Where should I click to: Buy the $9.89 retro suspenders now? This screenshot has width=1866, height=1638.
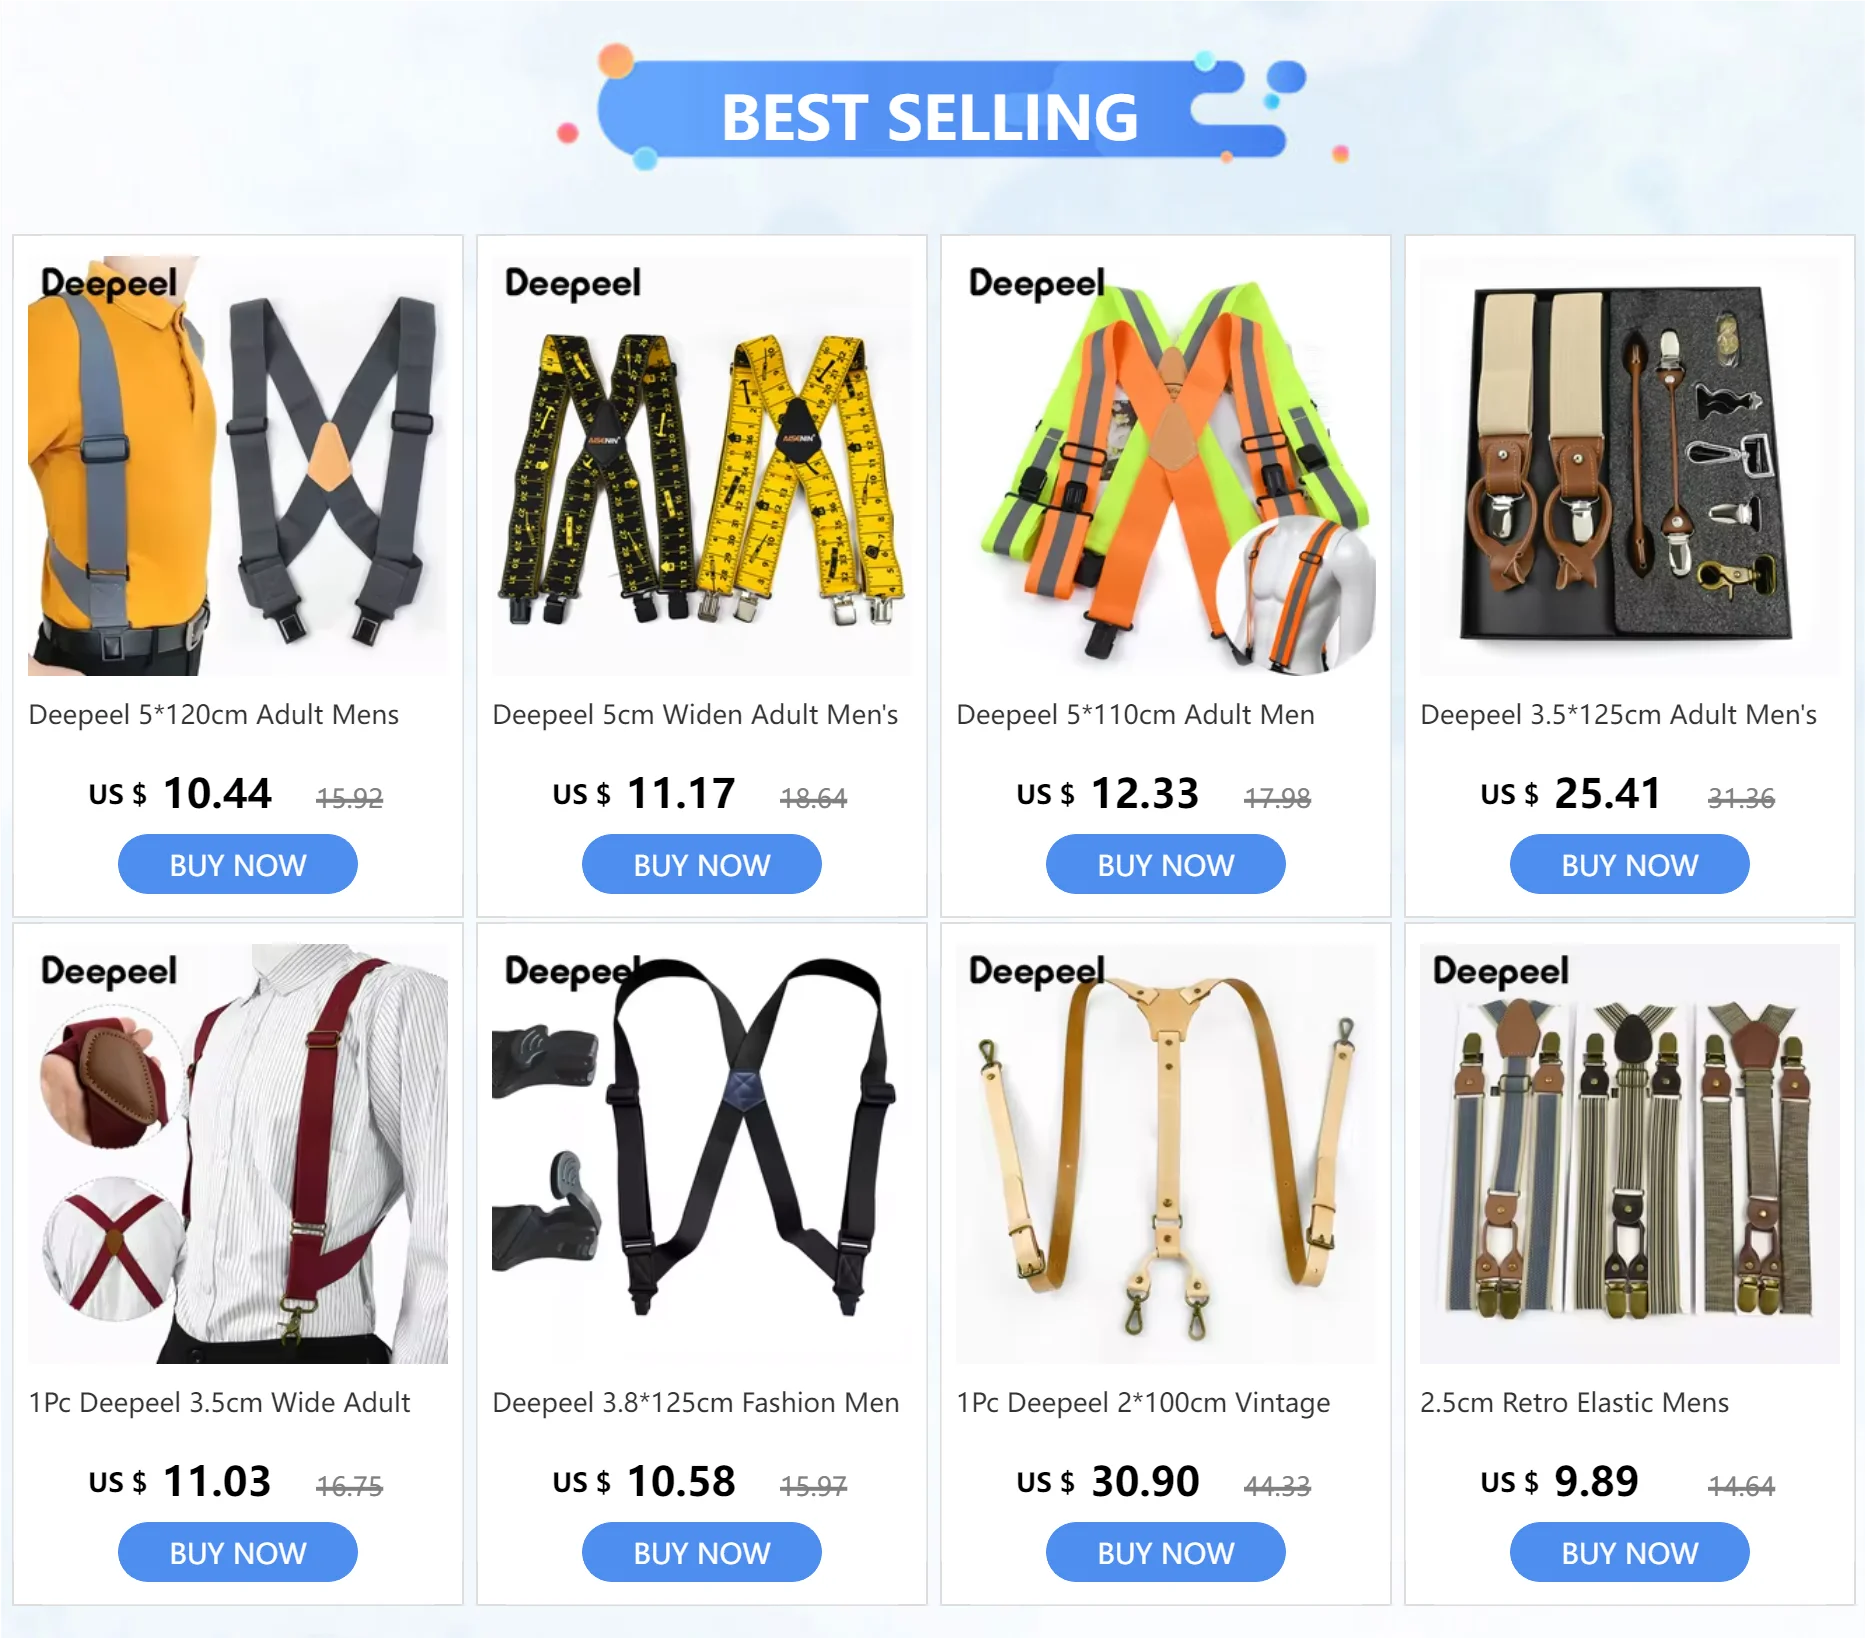(x=1630, y=1553)
